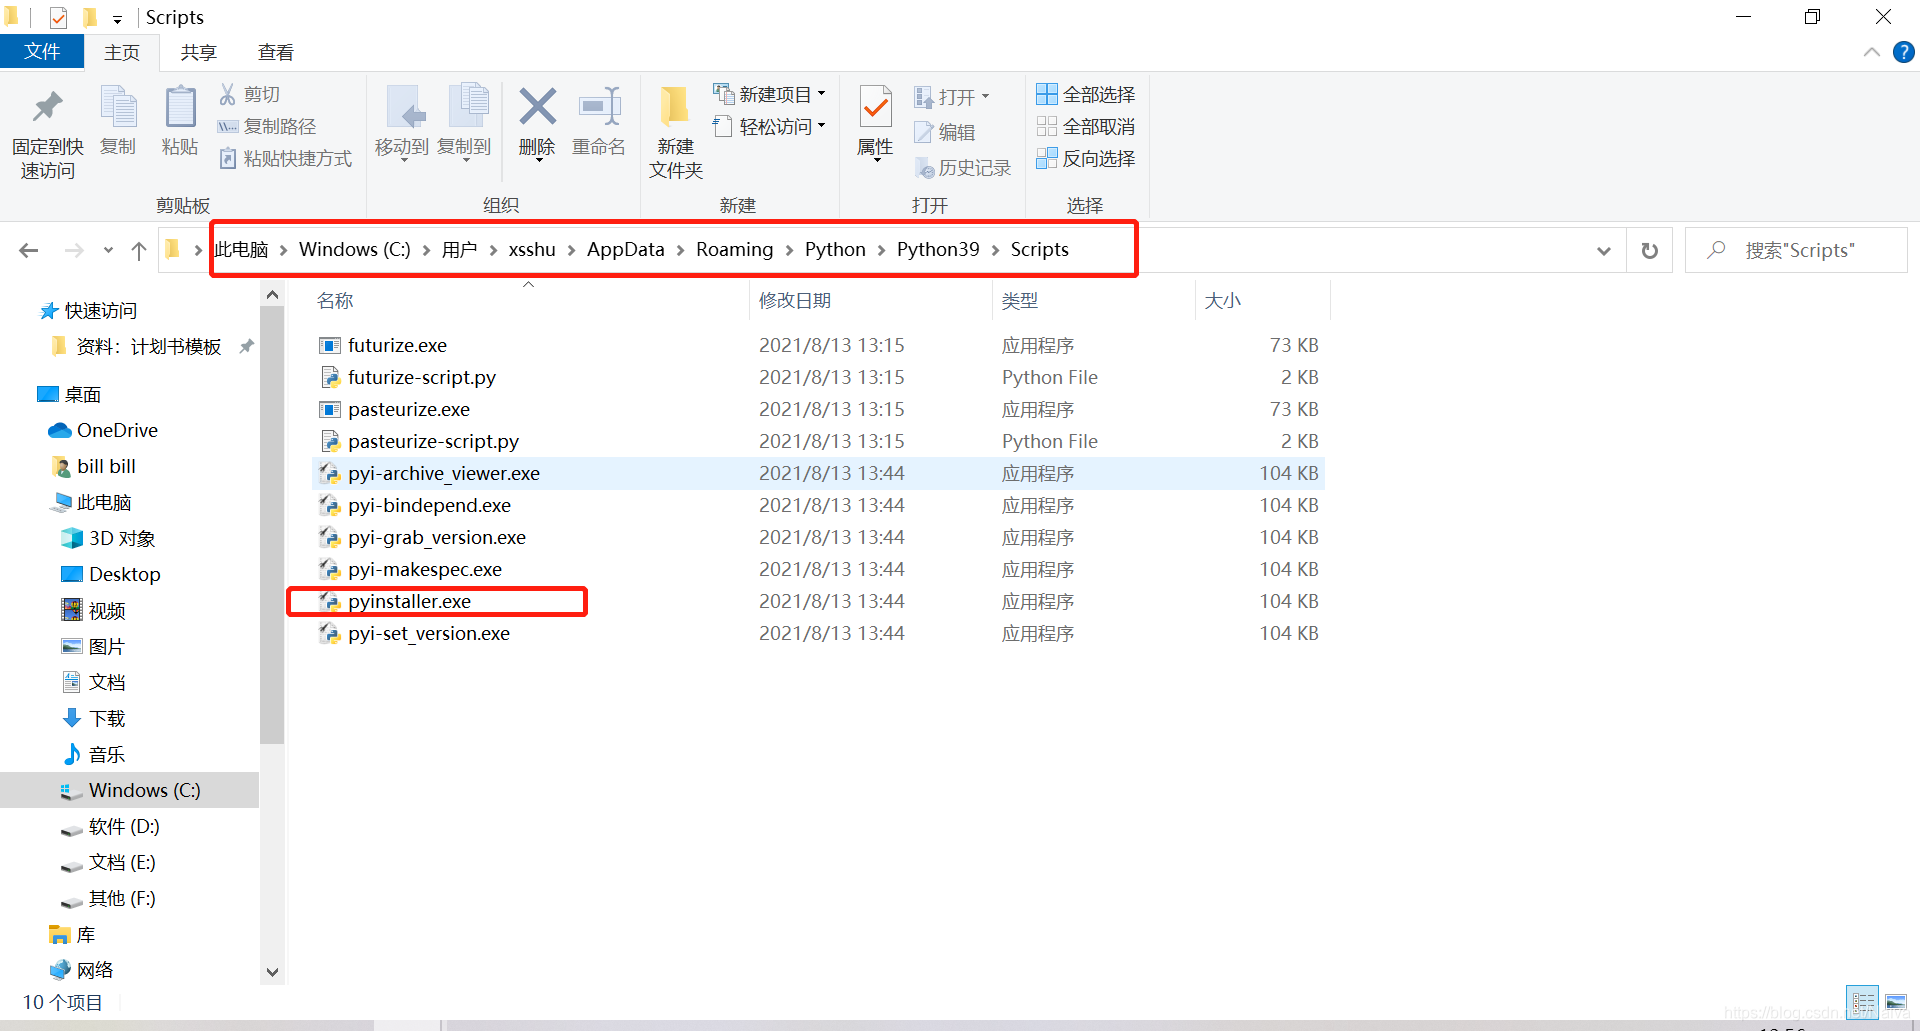Click the Properties checkmark icon in title bar
This screenshot has width=1920, height=1031.
58,17
